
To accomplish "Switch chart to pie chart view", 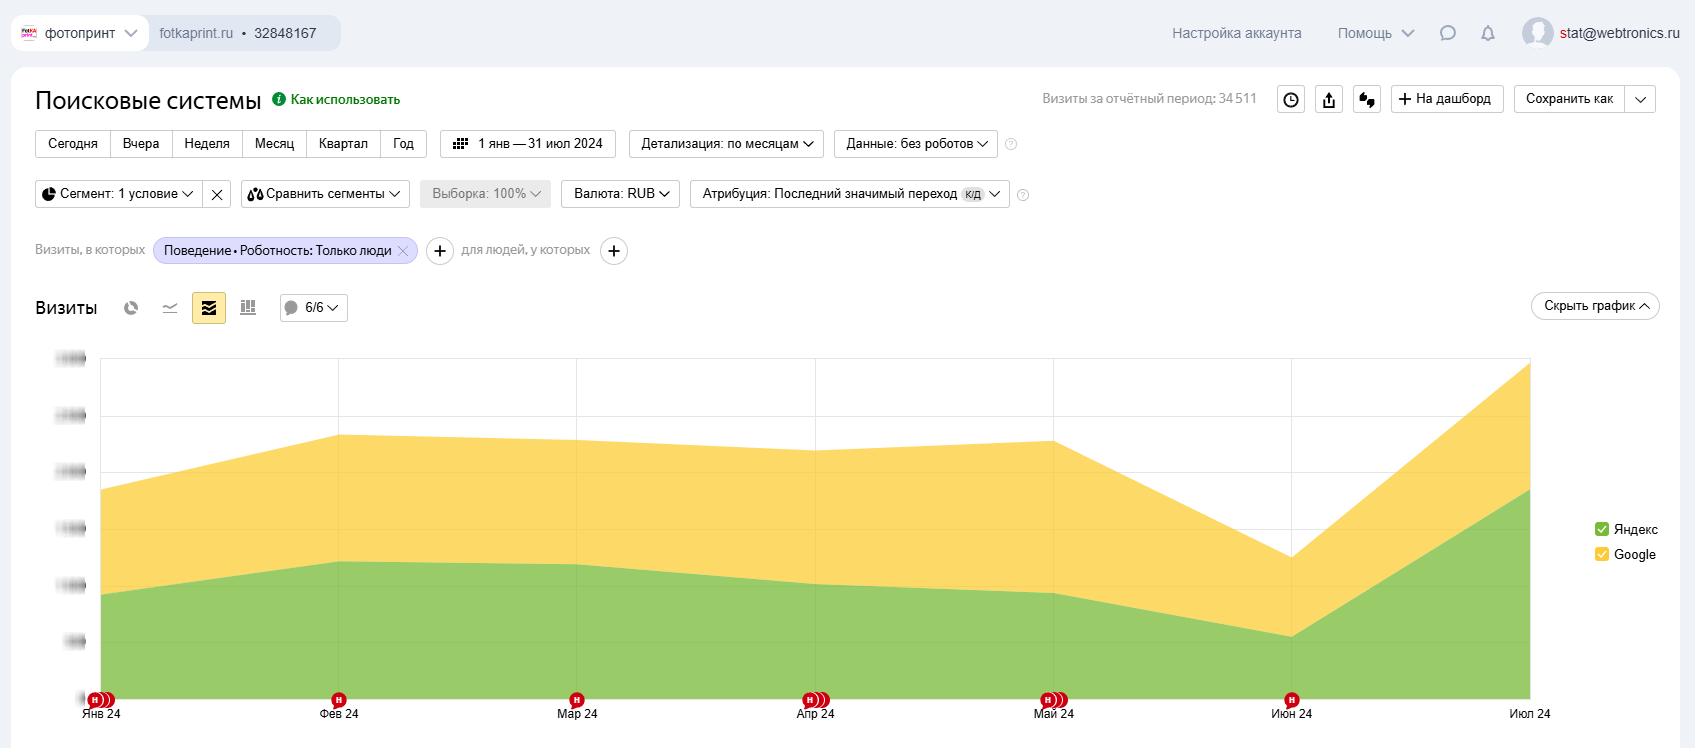I will click(x=131, y=308).
